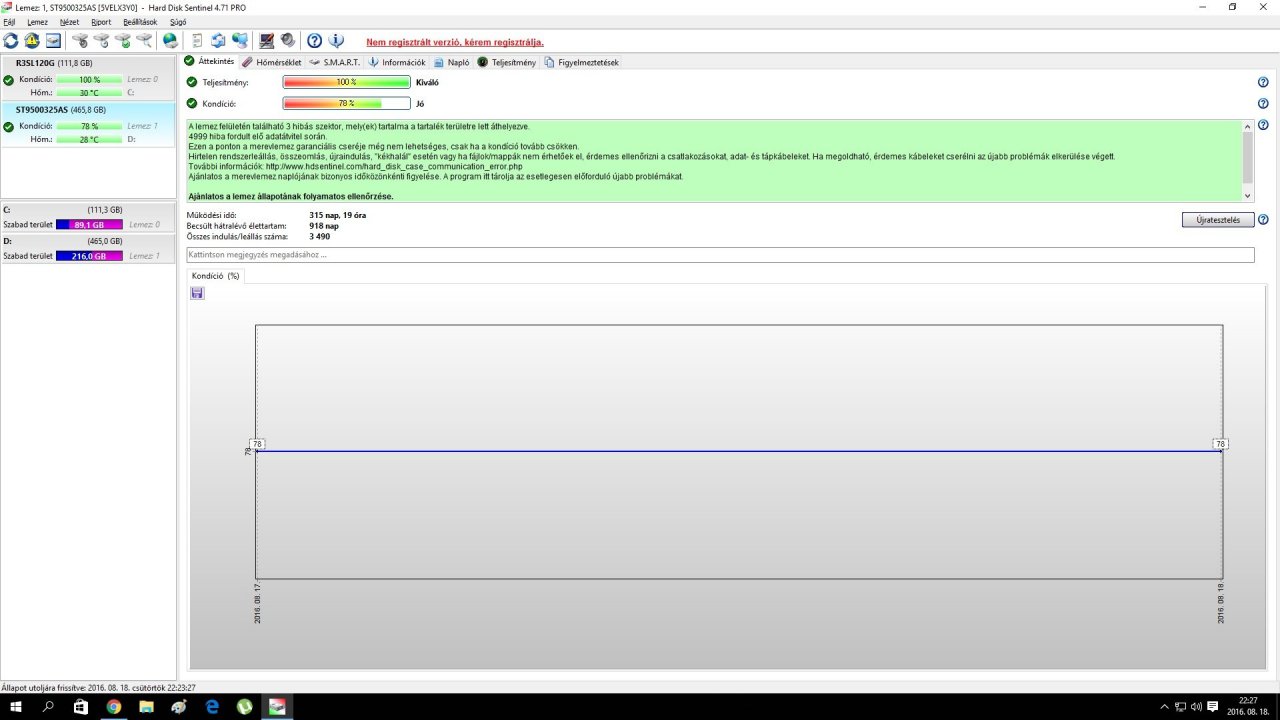1280x720 pixels.
Task: Click the help icon beside the Kondíció bar
Action: click(1263, 103)
